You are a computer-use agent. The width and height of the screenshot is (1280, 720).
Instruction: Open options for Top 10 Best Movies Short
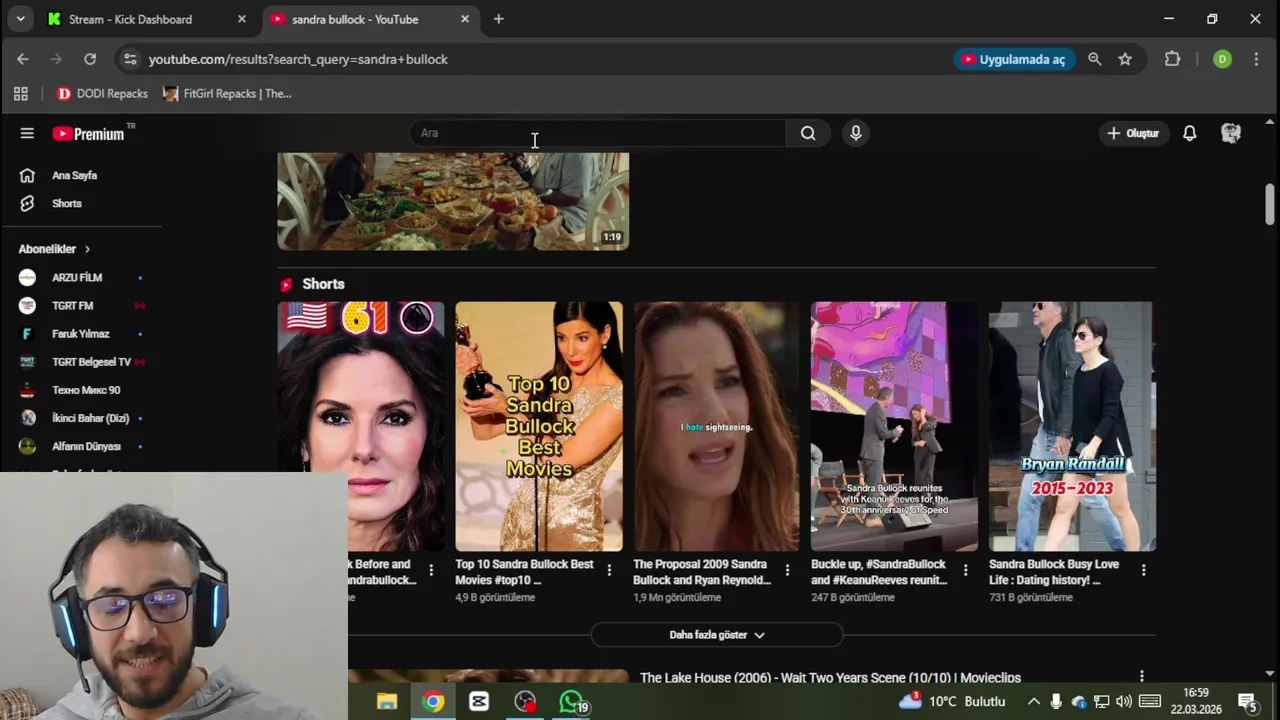click(x=609, y=570)
